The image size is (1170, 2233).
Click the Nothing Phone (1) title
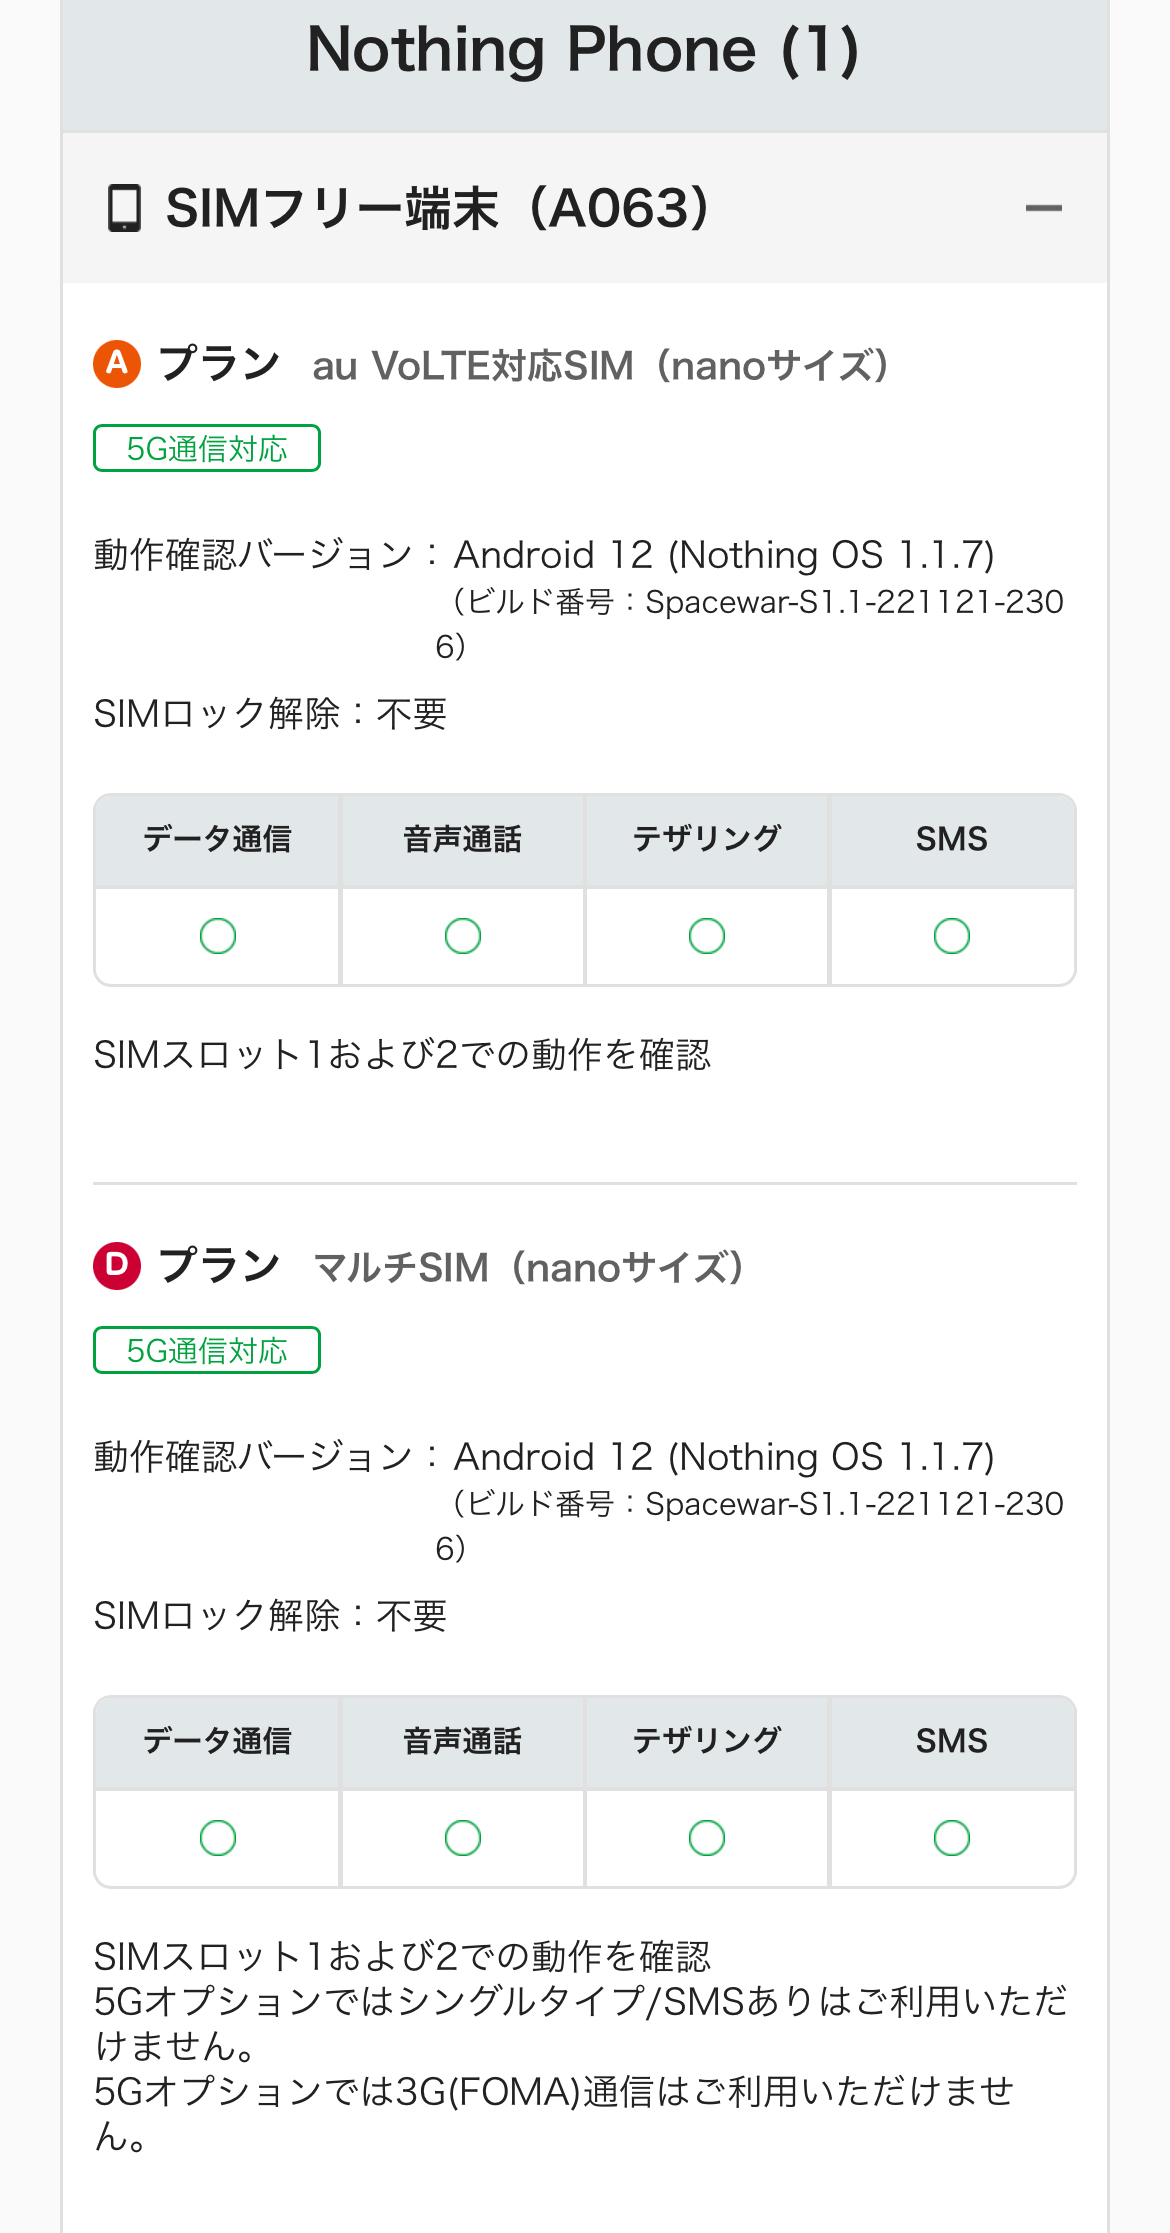tap(584, 50)
